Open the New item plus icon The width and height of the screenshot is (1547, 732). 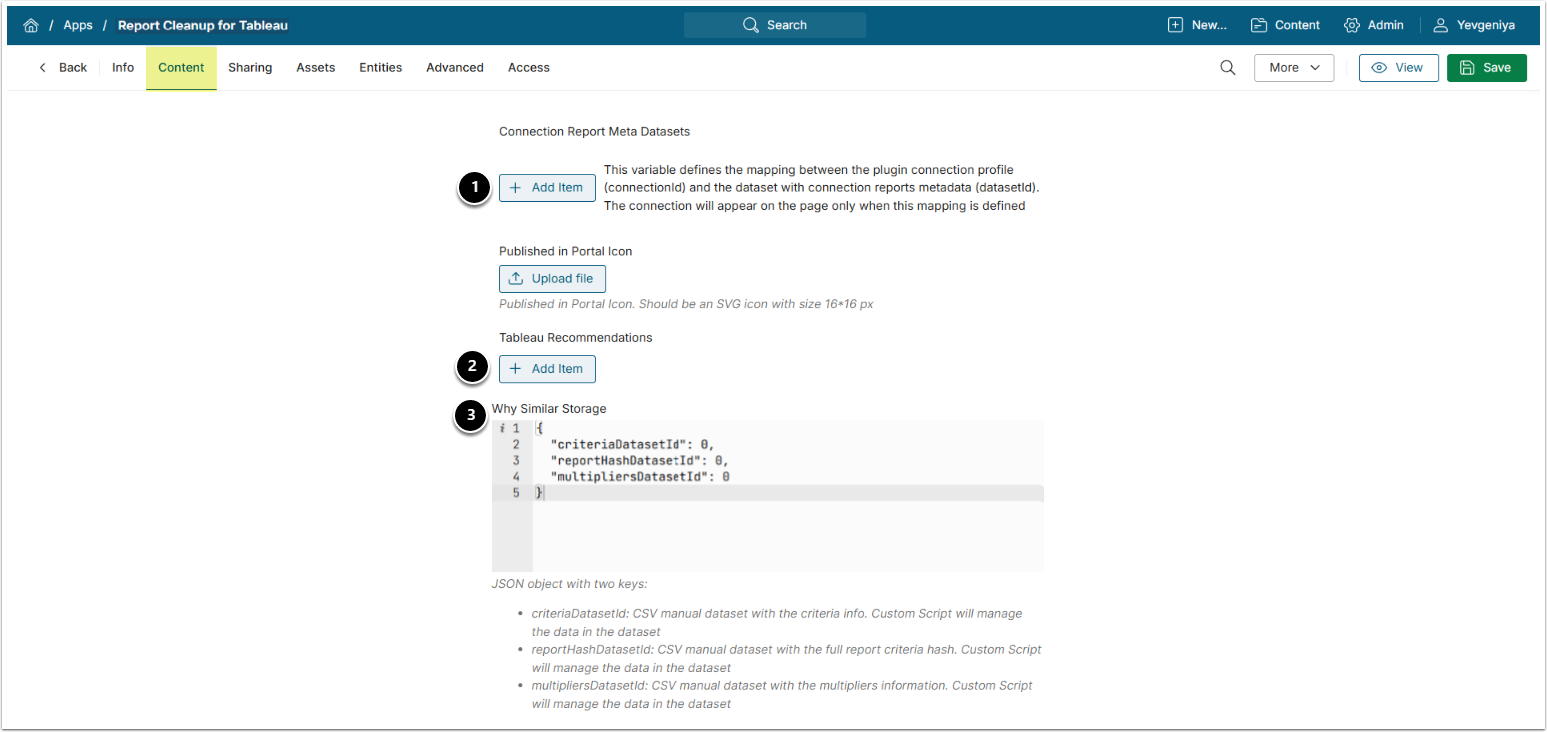click(x=1175, y=25)
